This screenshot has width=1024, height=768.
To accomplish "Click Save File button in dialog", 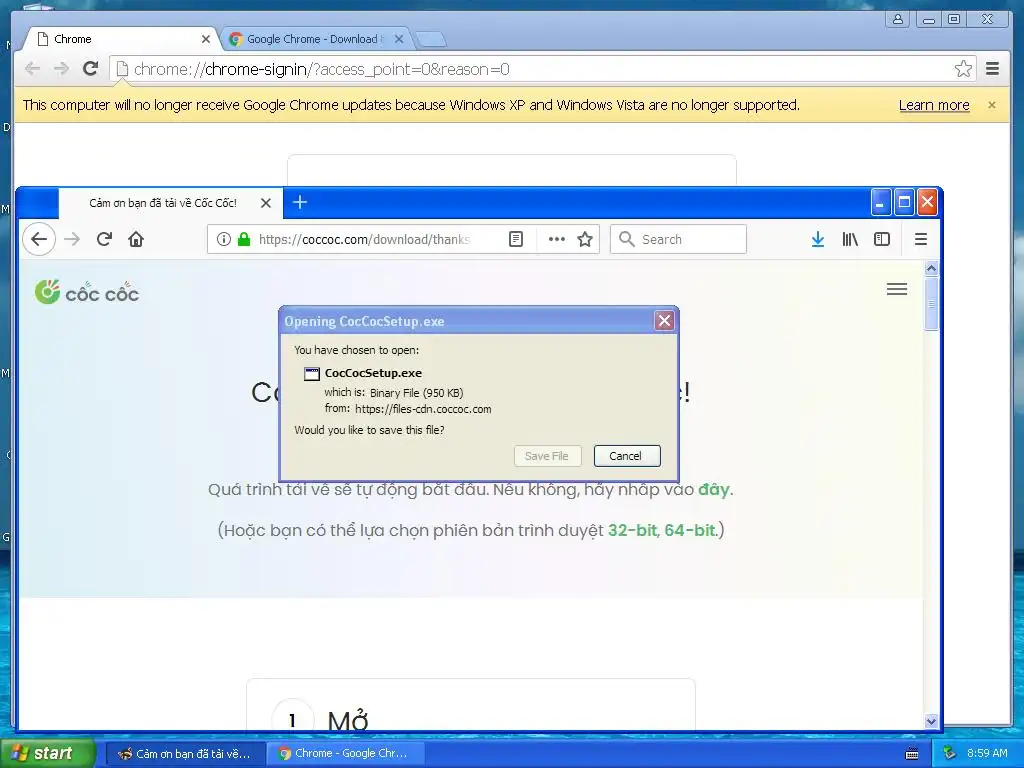I will click(547, 456).
